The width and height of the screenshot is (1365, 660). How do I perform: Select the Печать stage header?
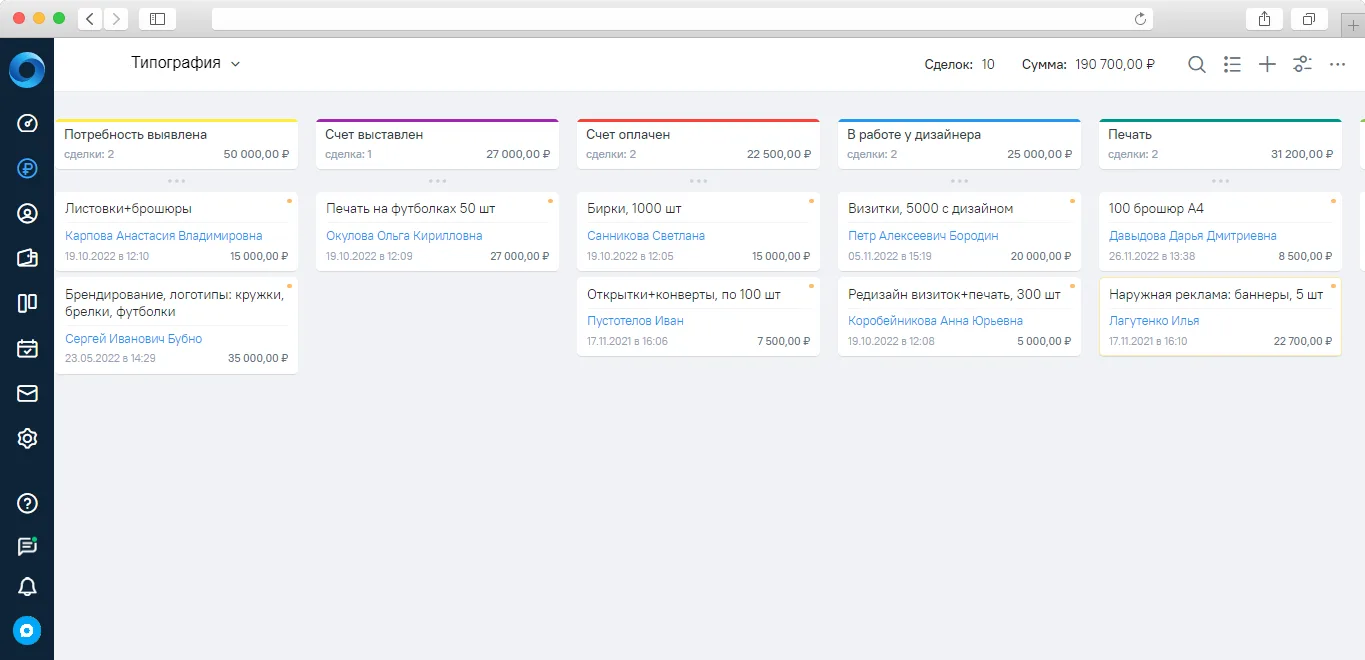(x=1220, y=144)
